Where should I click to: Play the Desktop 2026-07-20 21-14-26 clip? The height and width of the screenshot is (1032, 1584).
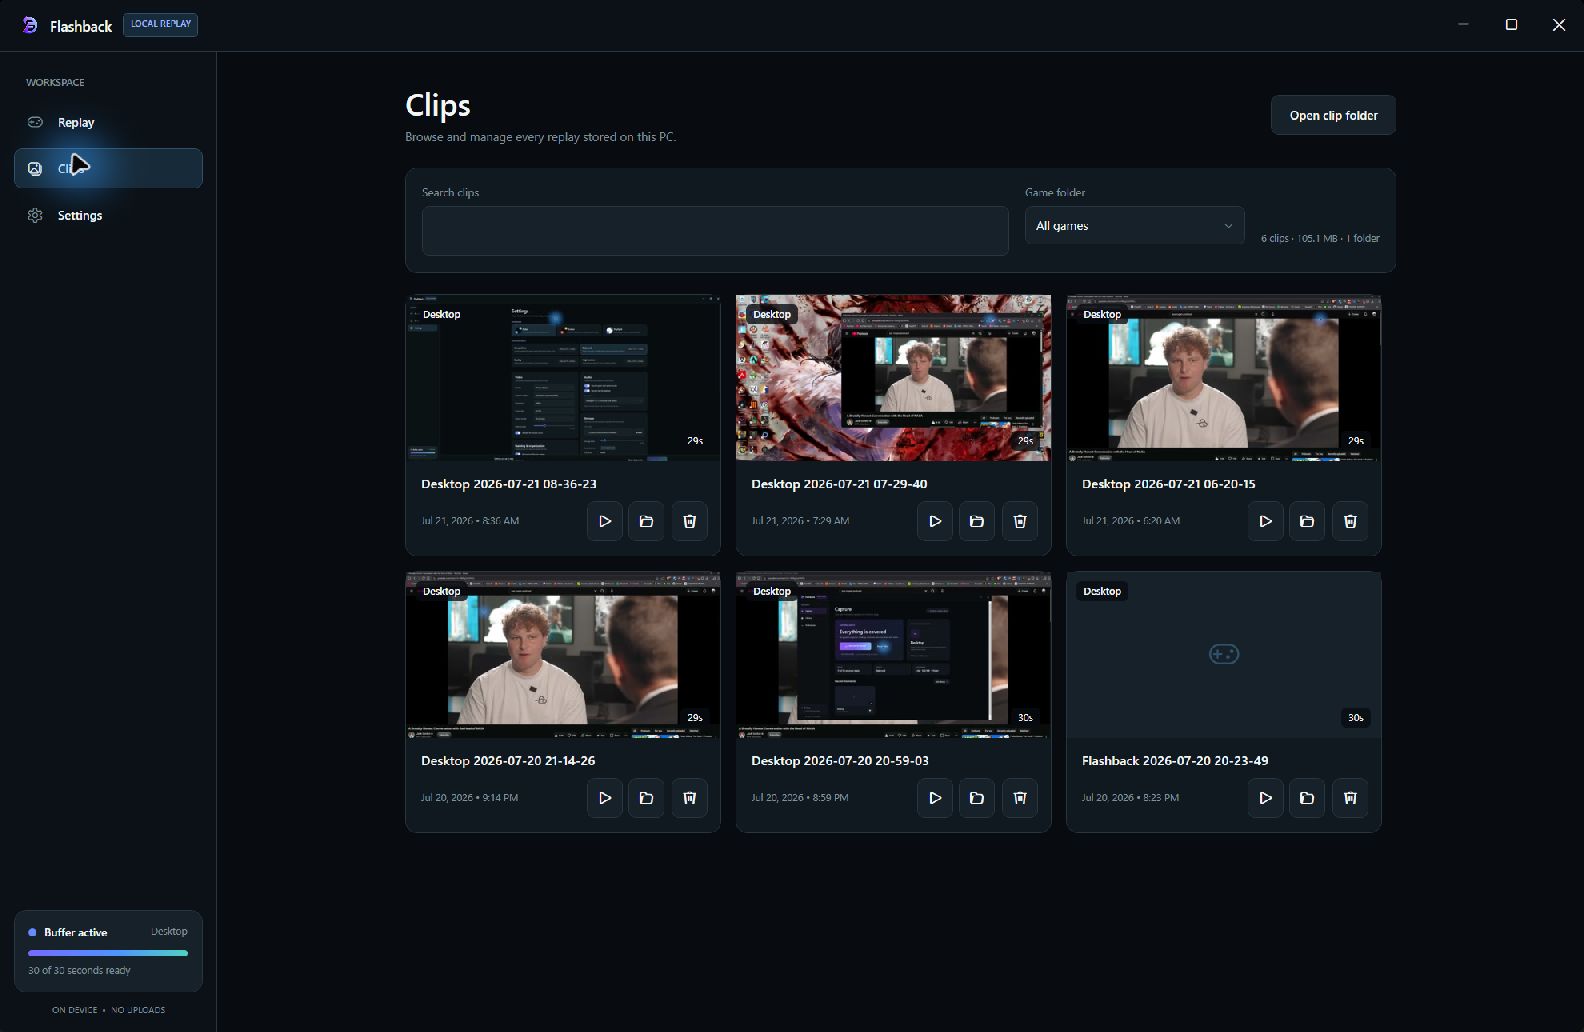(605, 798)
